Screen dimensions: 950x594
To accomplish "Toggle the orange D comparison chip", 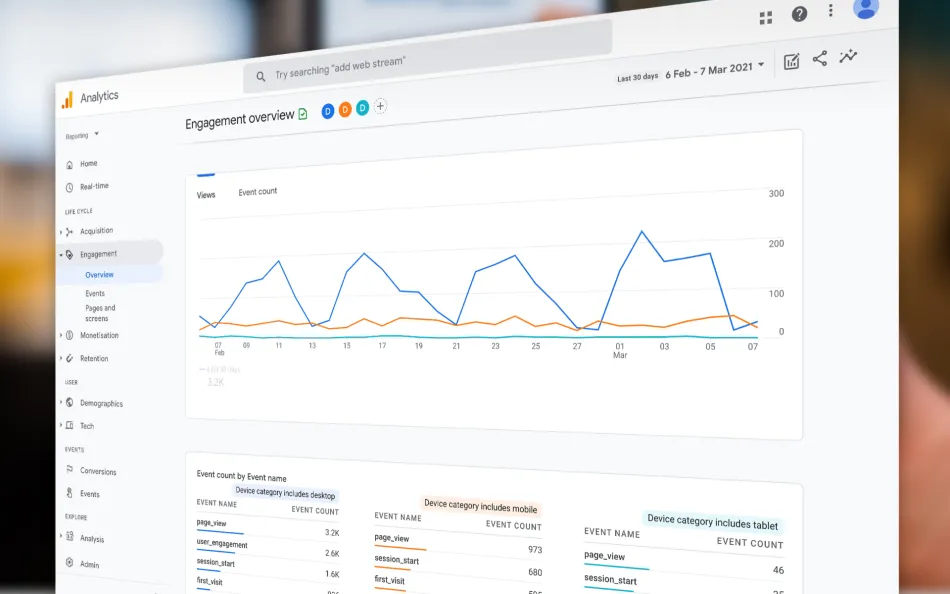I will tap(344, 110).
